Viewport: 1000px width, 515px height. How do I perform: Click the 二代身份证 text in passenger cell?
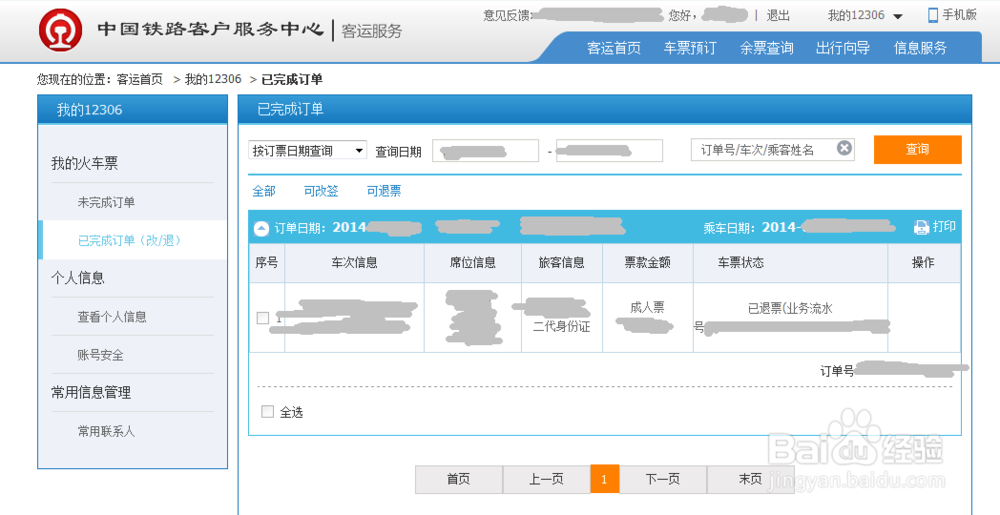[x=561, y=327]
